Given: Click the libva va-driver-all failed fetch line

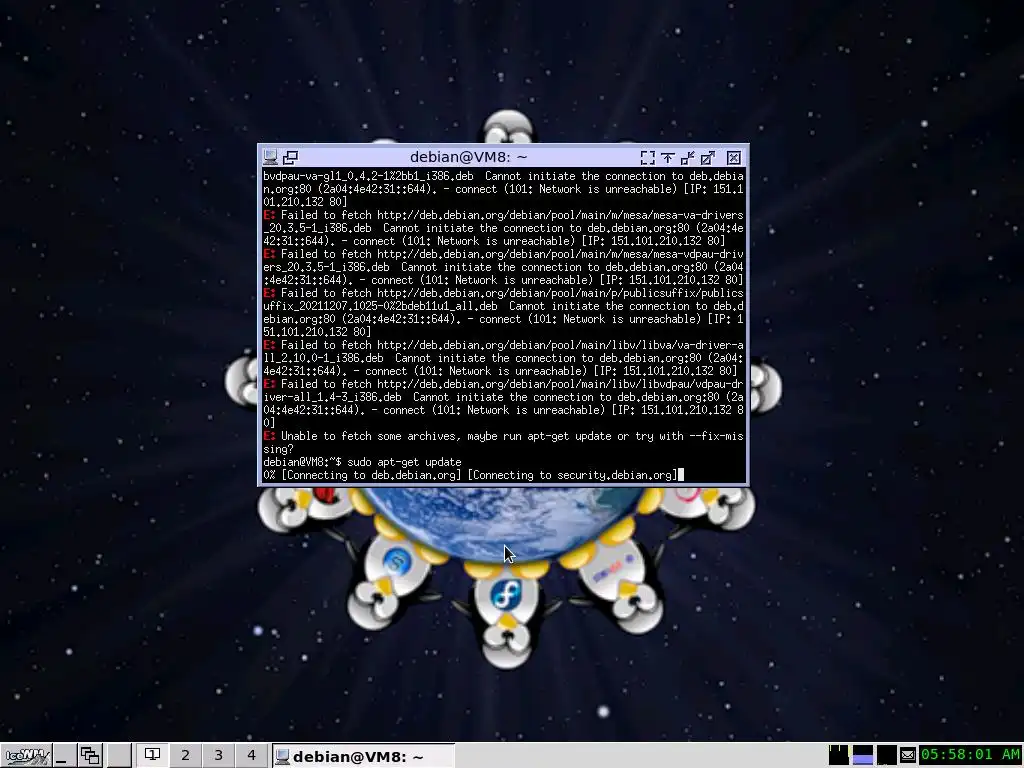Looking at the screenshot, I should pyautogui.click(x=503, y=358).
